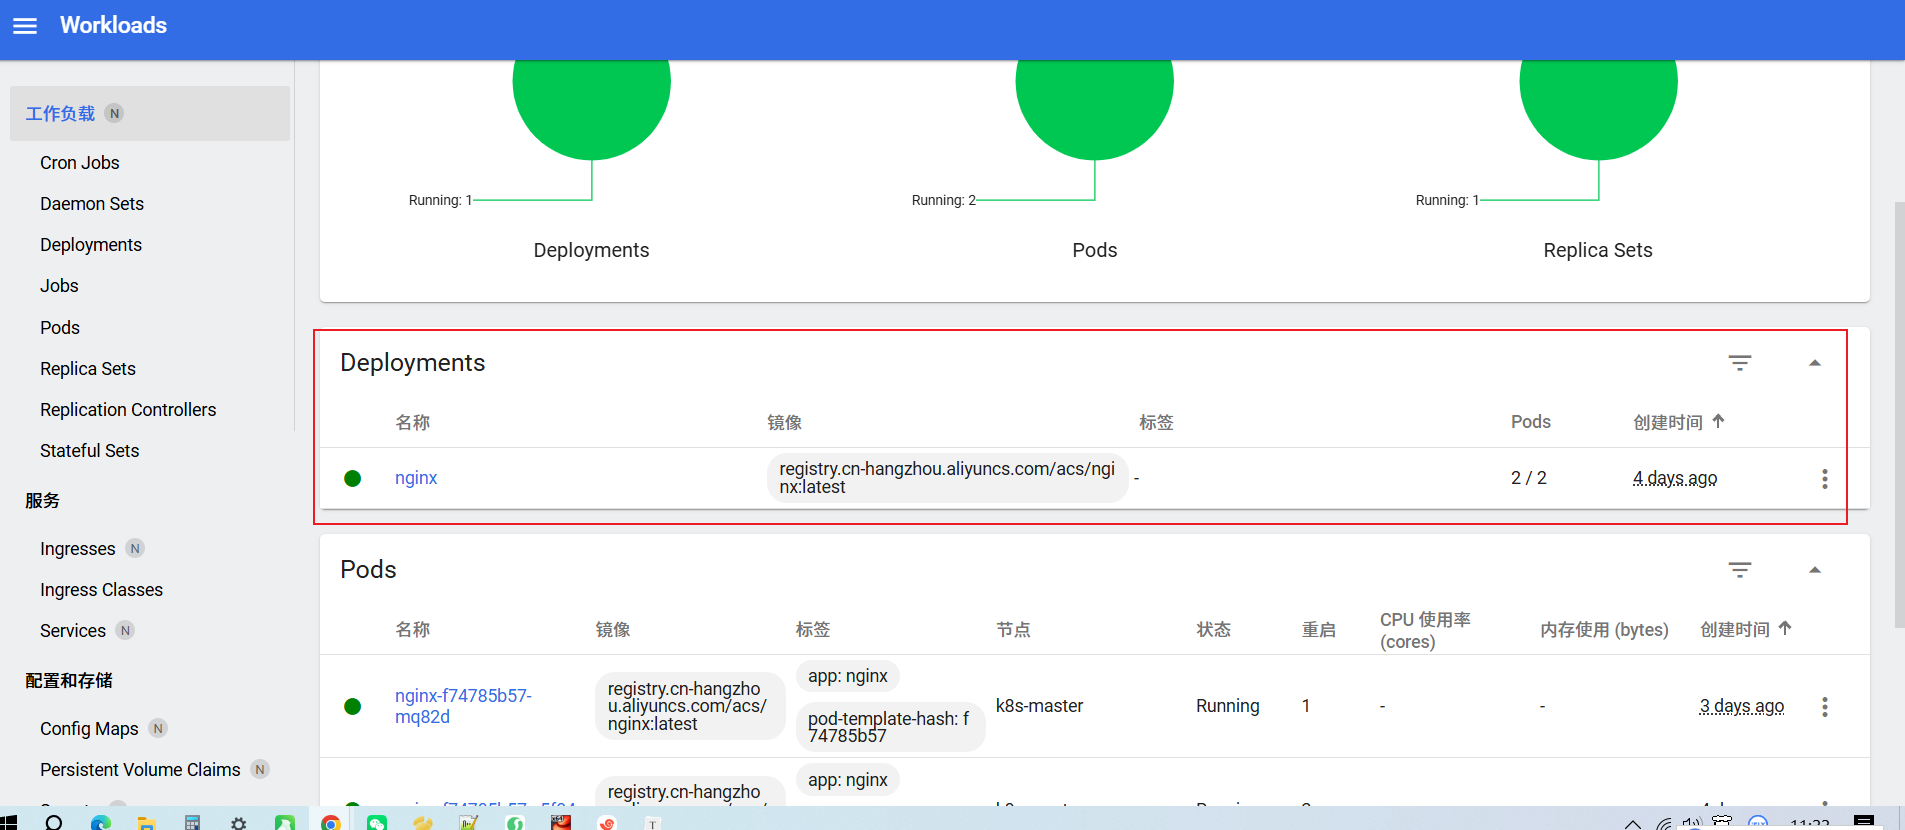1905x830 pixels.
Task: Open the three-dot actions menu for nginx deployment
Action: [1824, 479]
